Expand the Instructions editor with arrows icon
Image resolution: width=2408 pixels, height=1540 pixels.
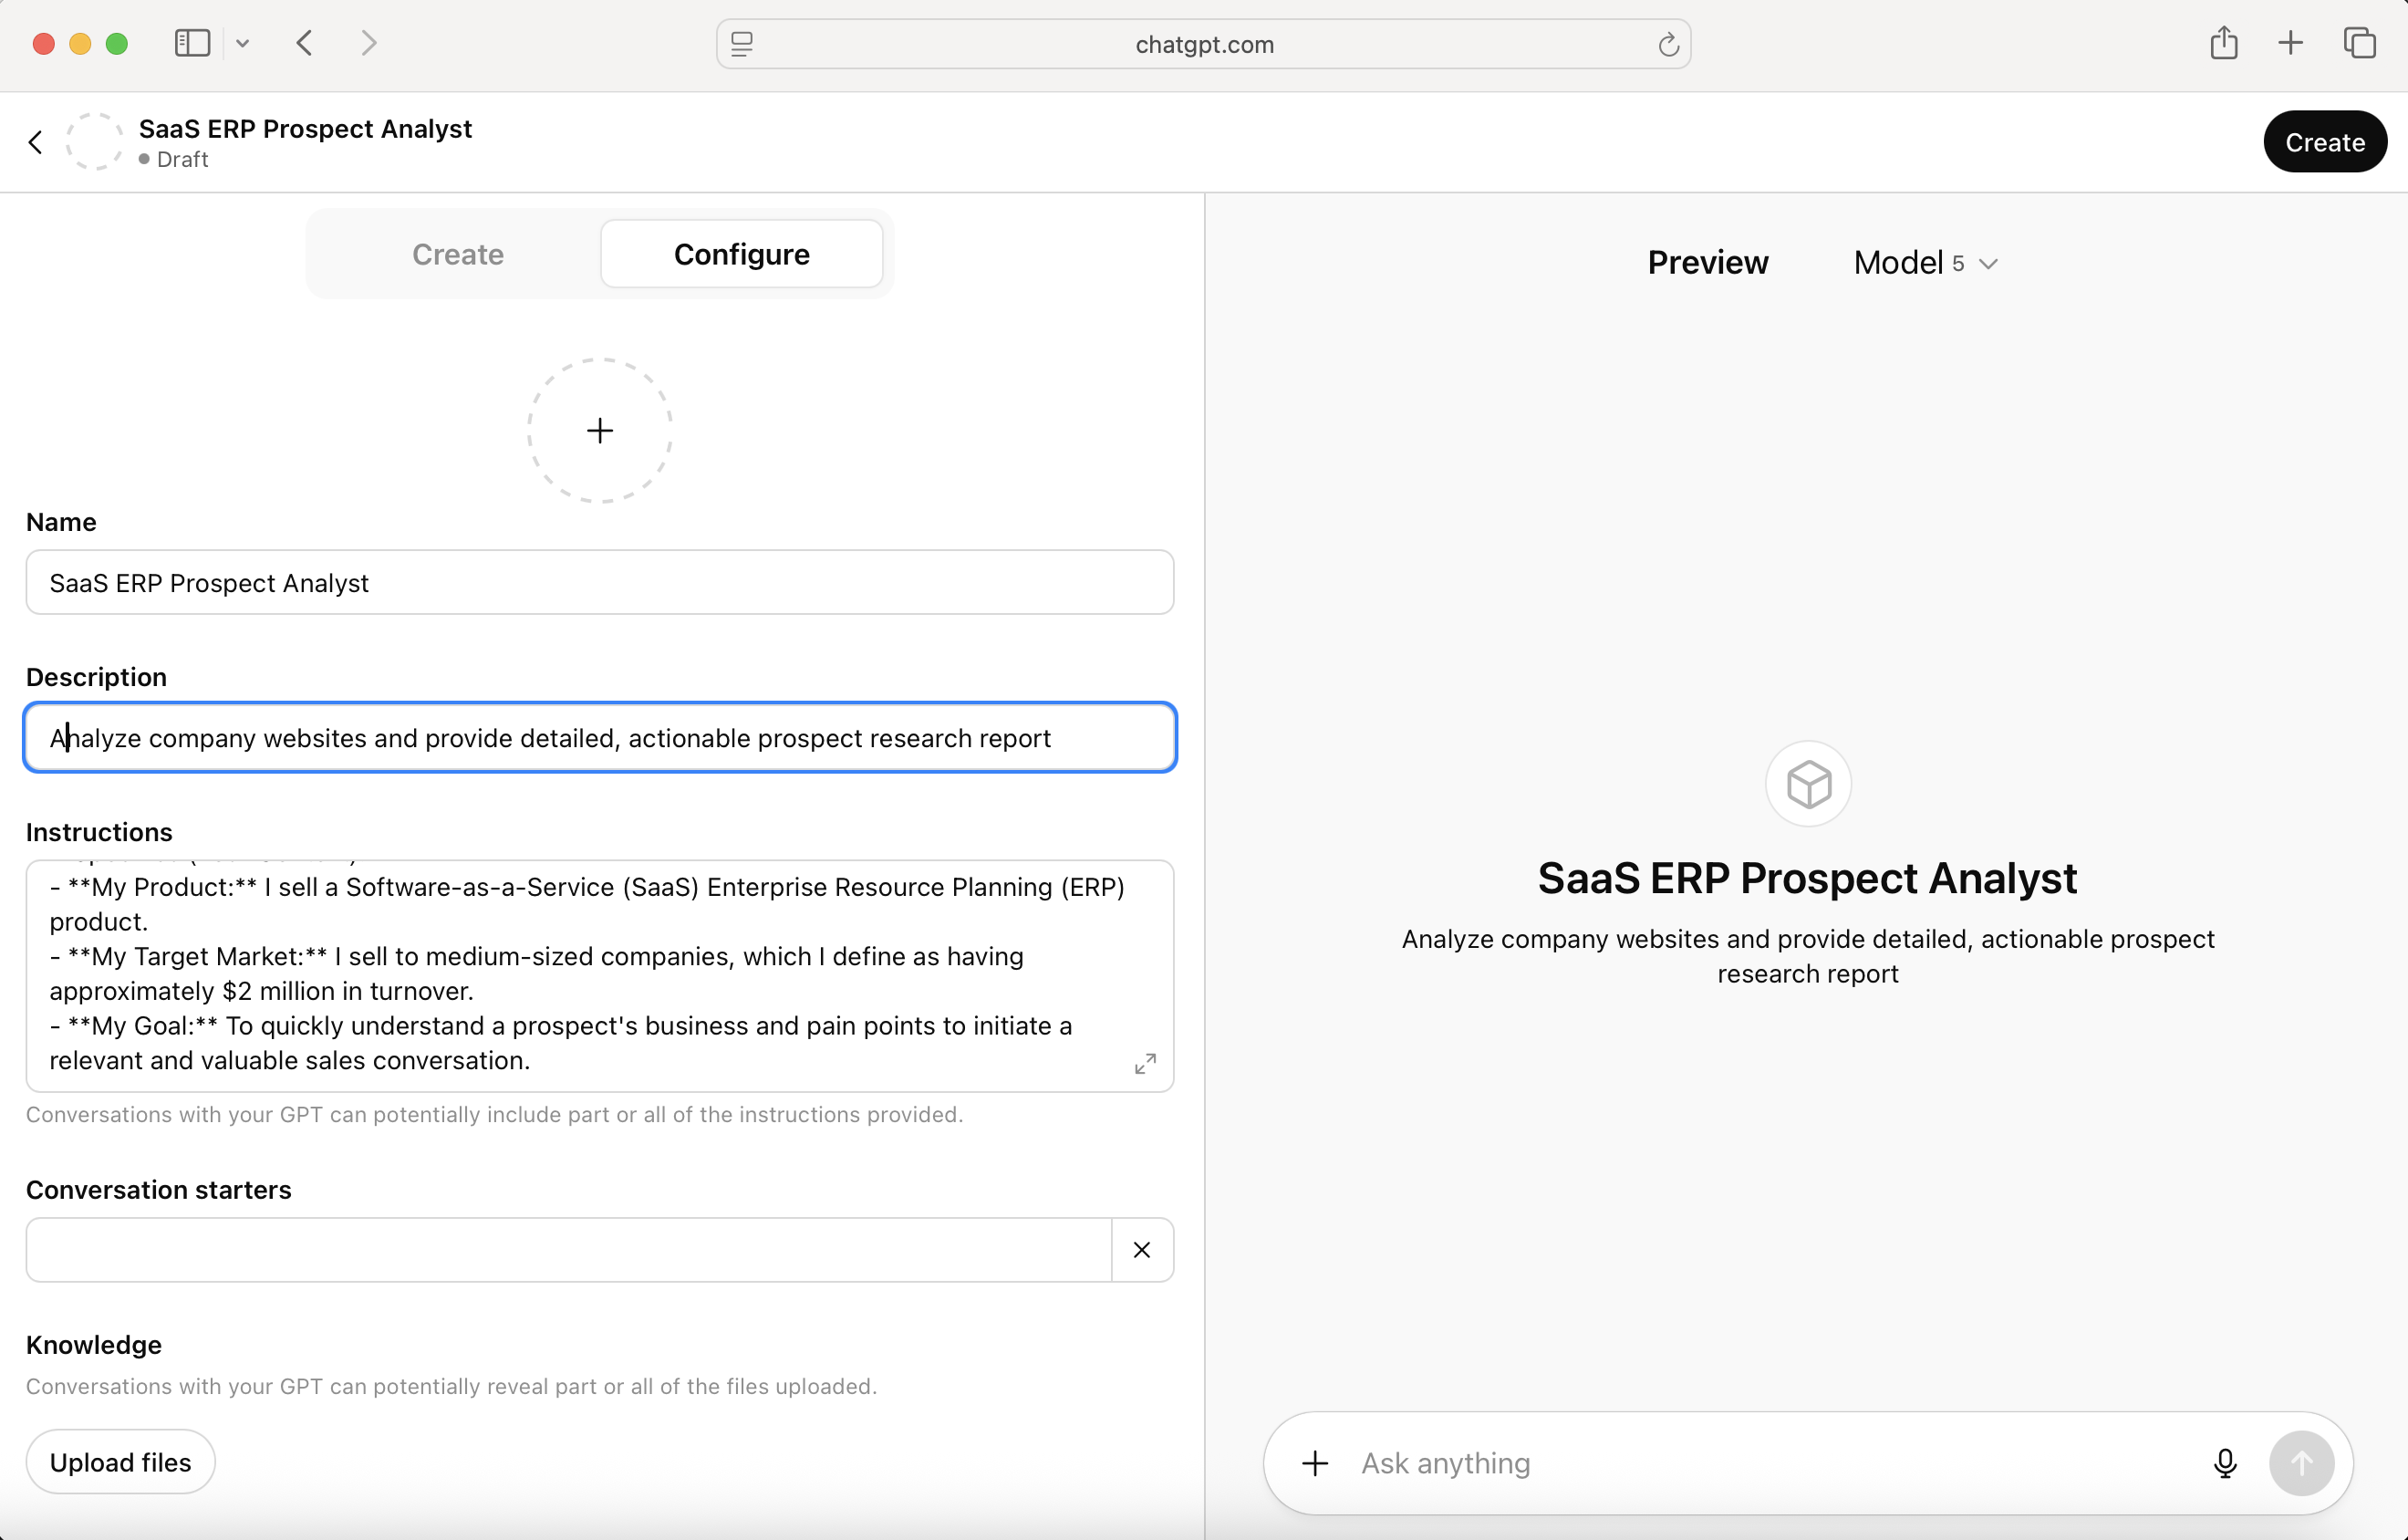[1145, 1063]
